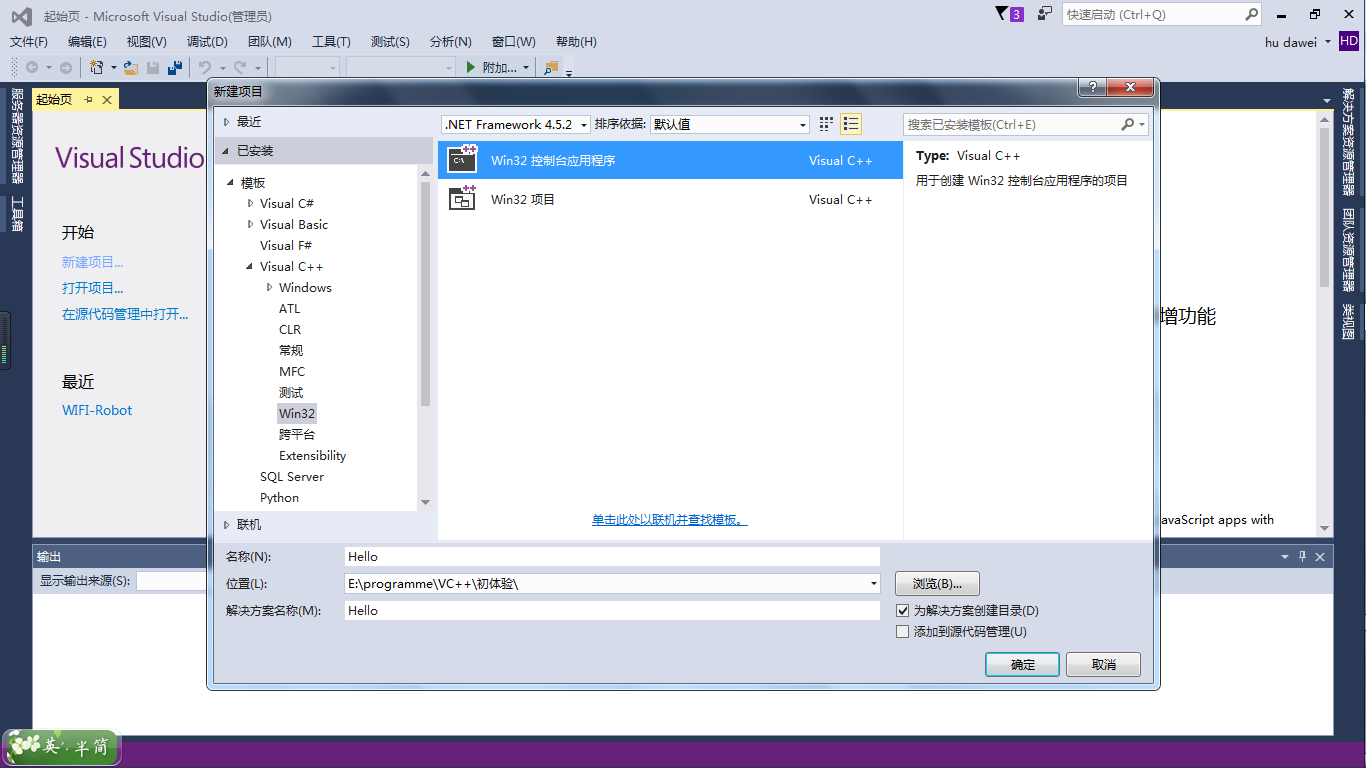Select 跨平台 in the template tree
The image size is (1366, 768).
point(297,434)
